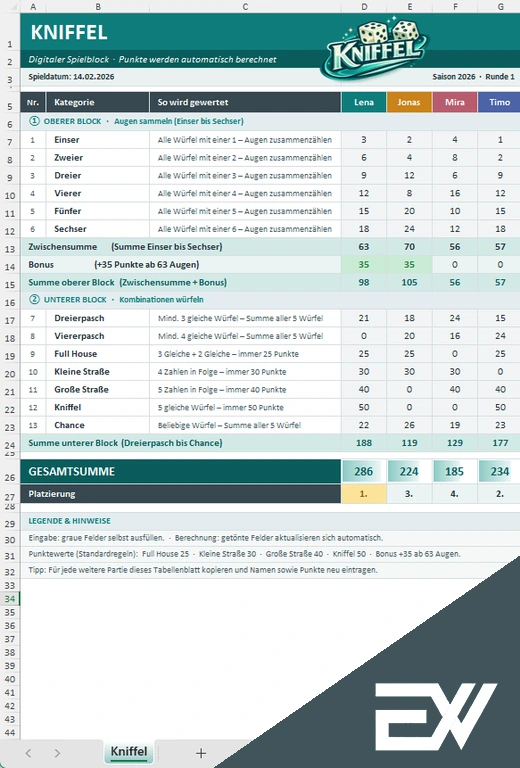Viewport: 520px width, 768px height.
Task: Select Lena's Summe unterer Block 188
Action: pyautogui.click(x=364, y=443)
